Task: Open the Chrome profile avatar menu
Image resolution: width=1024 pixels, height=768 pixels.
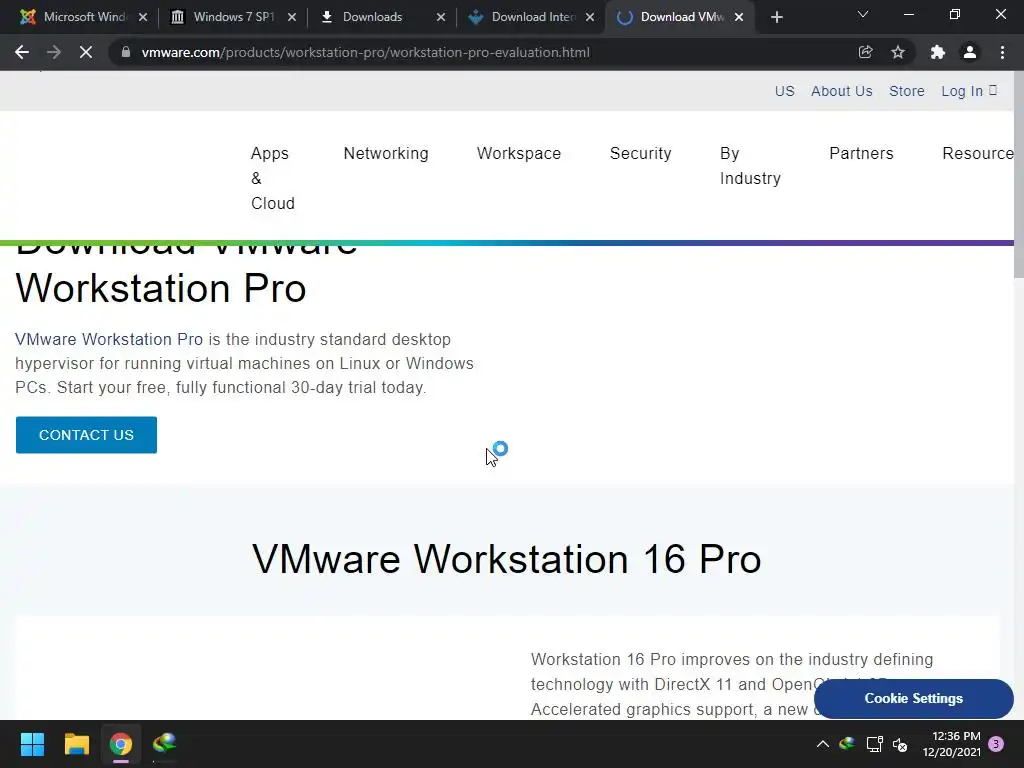Action: tap(970, 52)
